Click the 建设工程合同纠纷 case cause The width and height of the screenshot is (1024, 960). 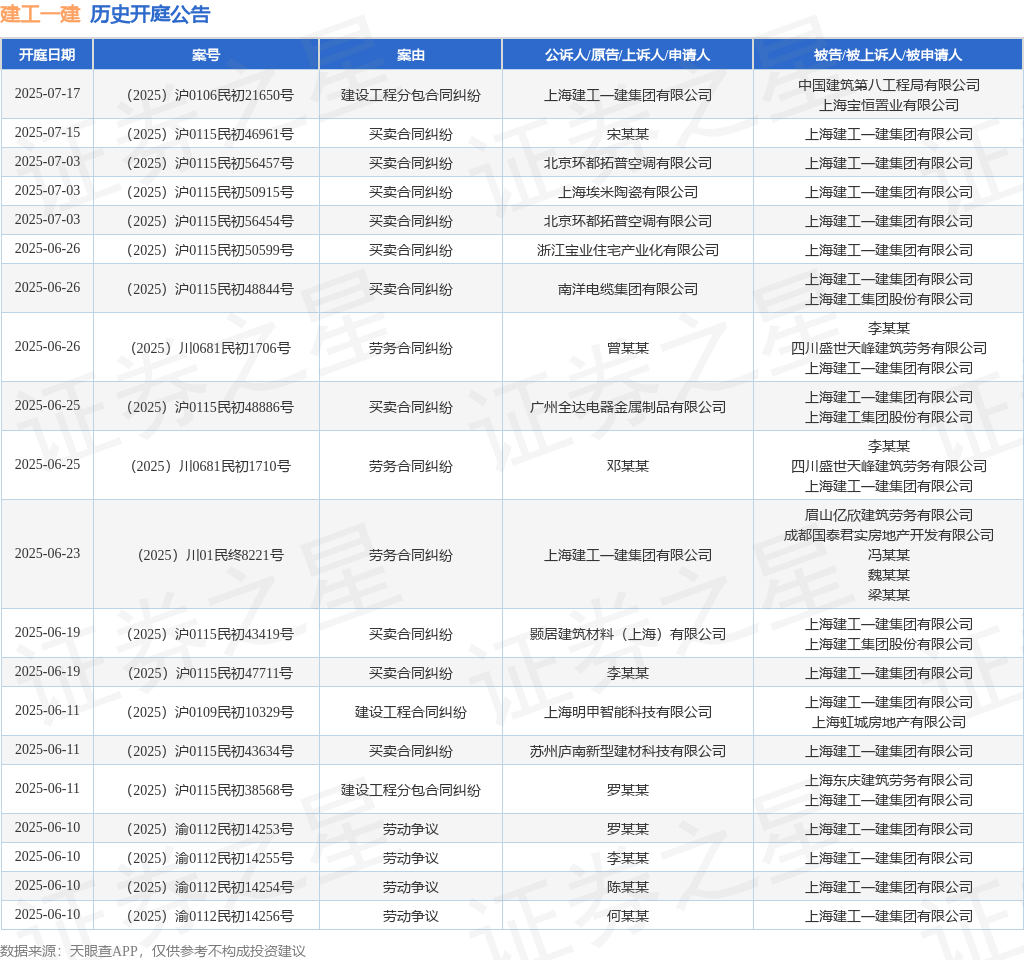coord(411,712)
